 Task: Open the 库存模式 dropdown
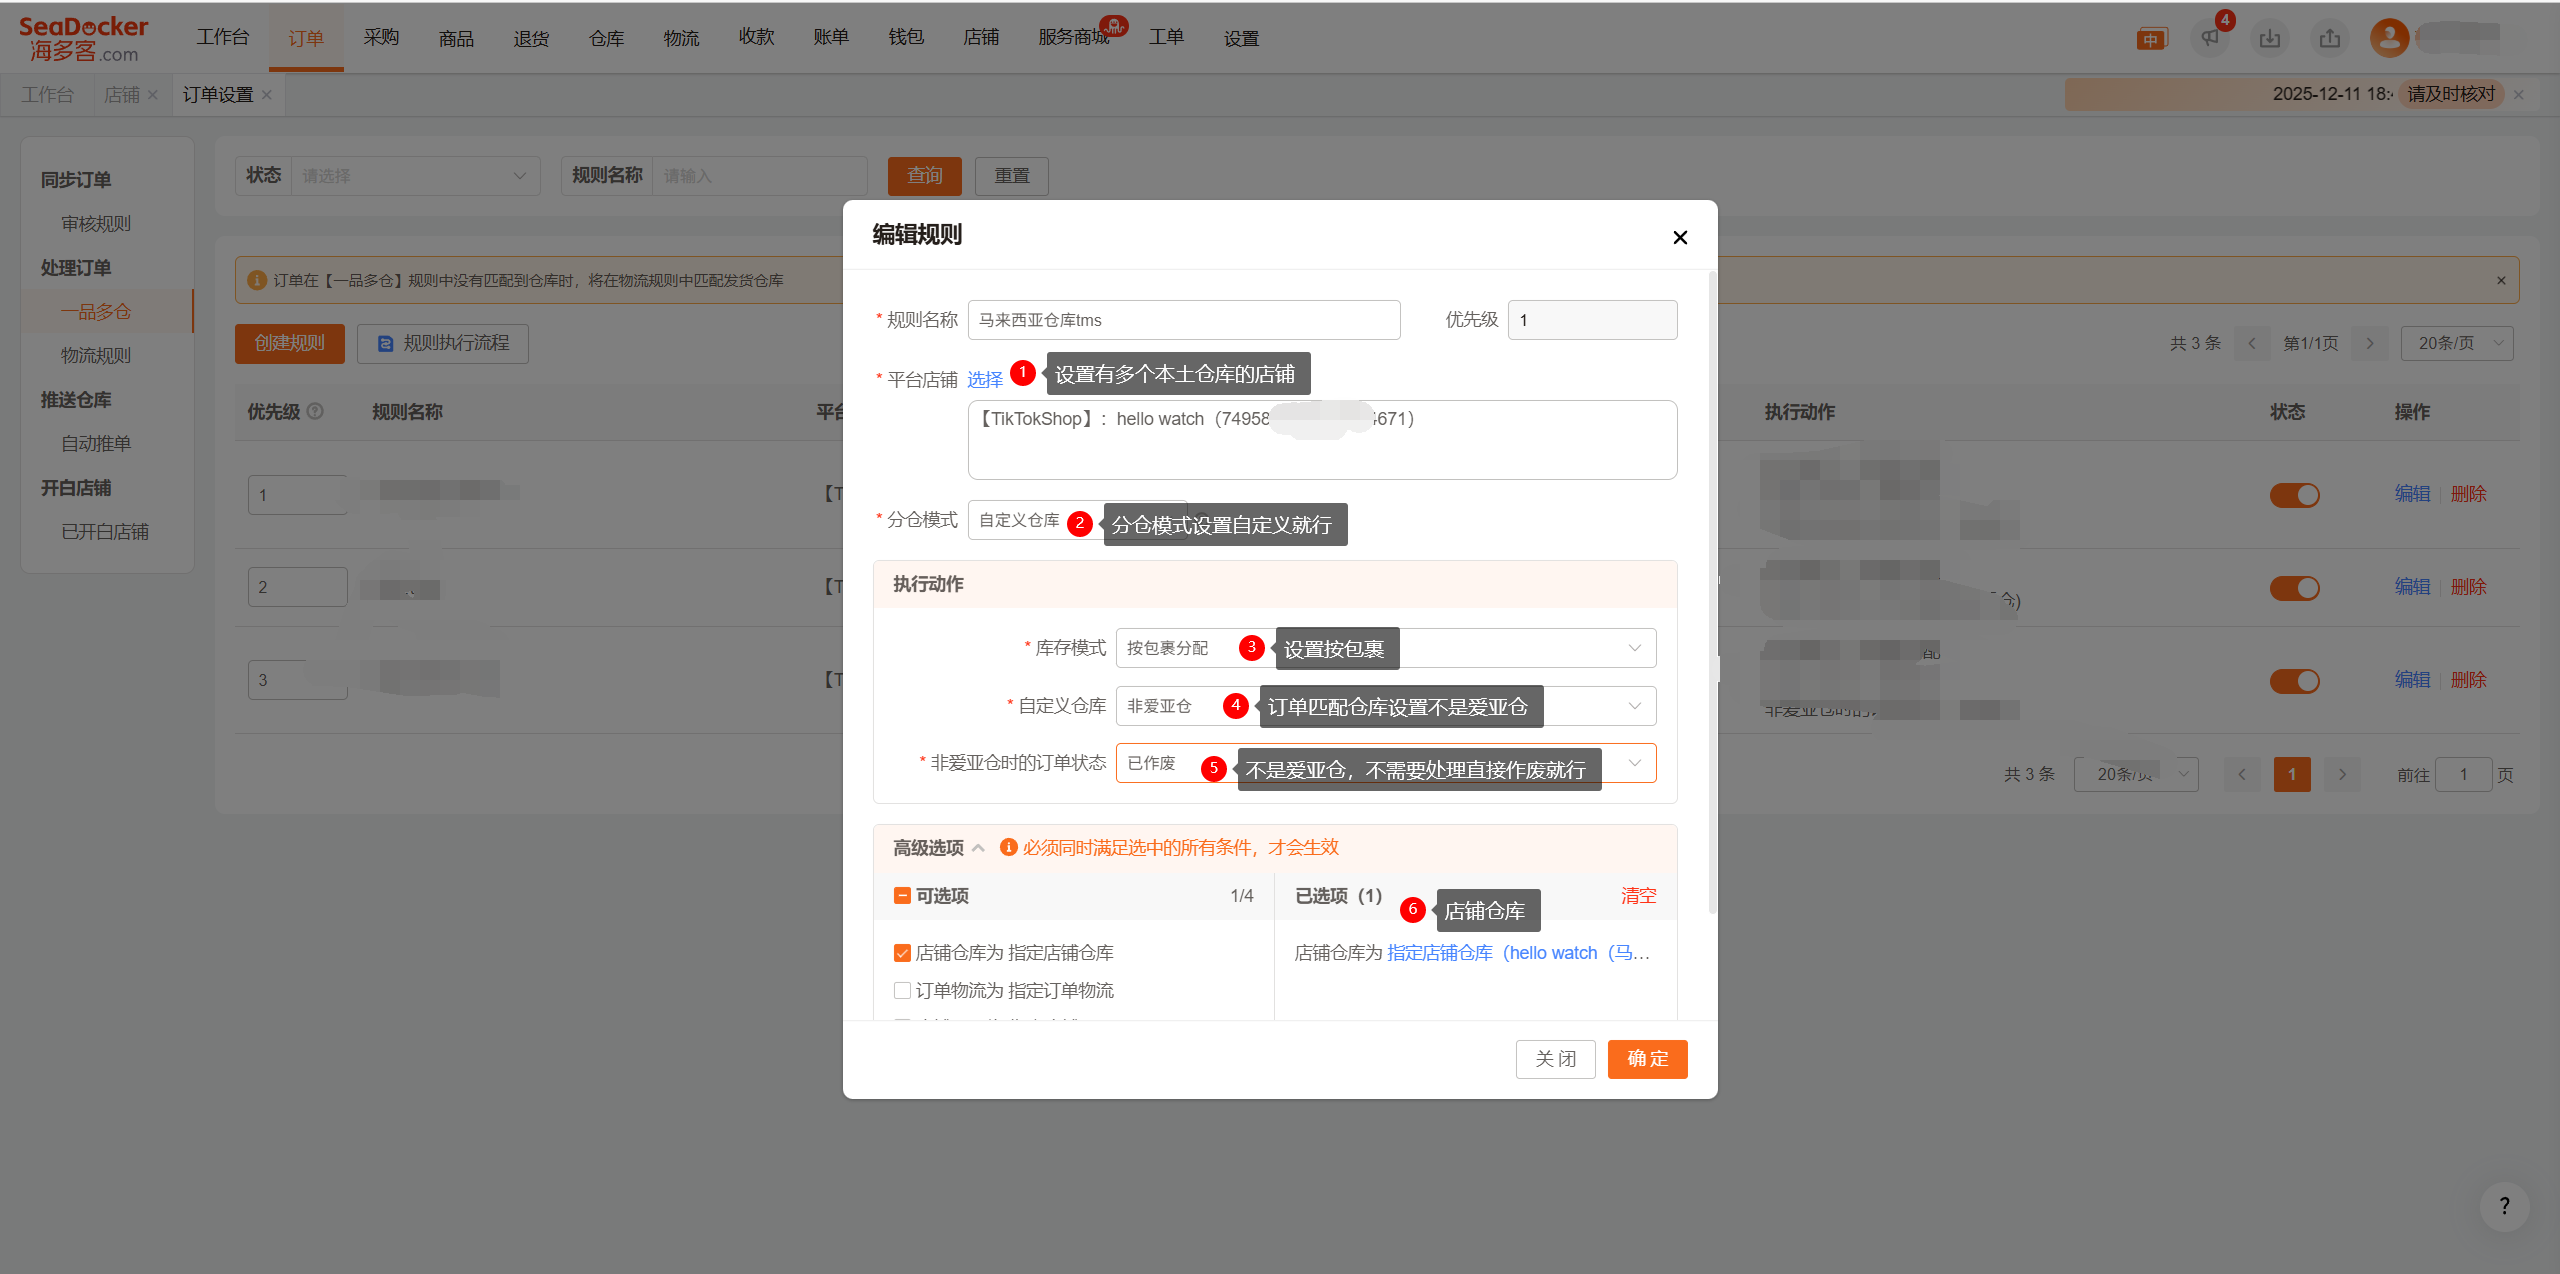(x=1634, y=648)
